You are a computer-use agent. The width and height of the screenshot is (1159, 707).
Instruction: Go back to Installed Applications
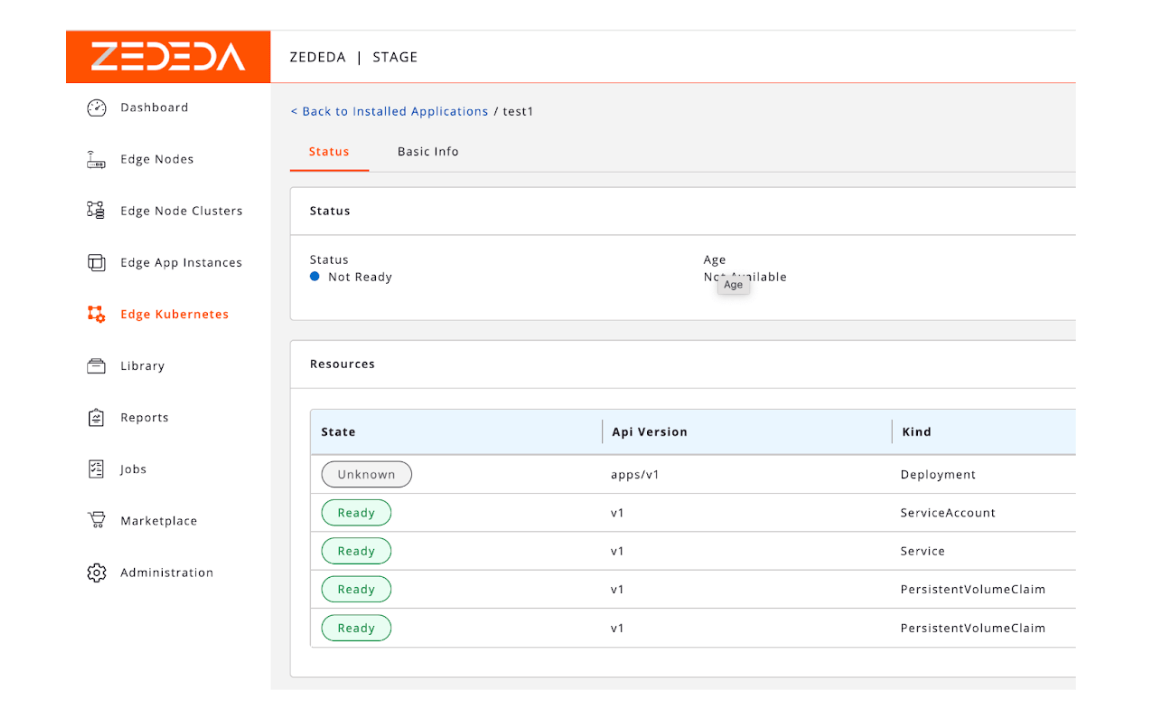click(389, 112)
